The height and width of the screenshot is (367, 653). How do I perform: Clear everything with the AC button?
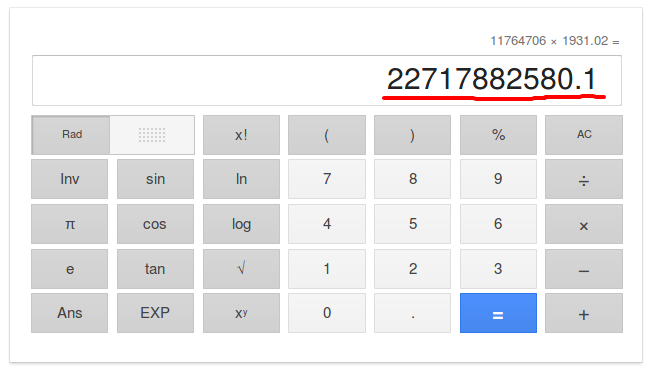click(583, 135)
